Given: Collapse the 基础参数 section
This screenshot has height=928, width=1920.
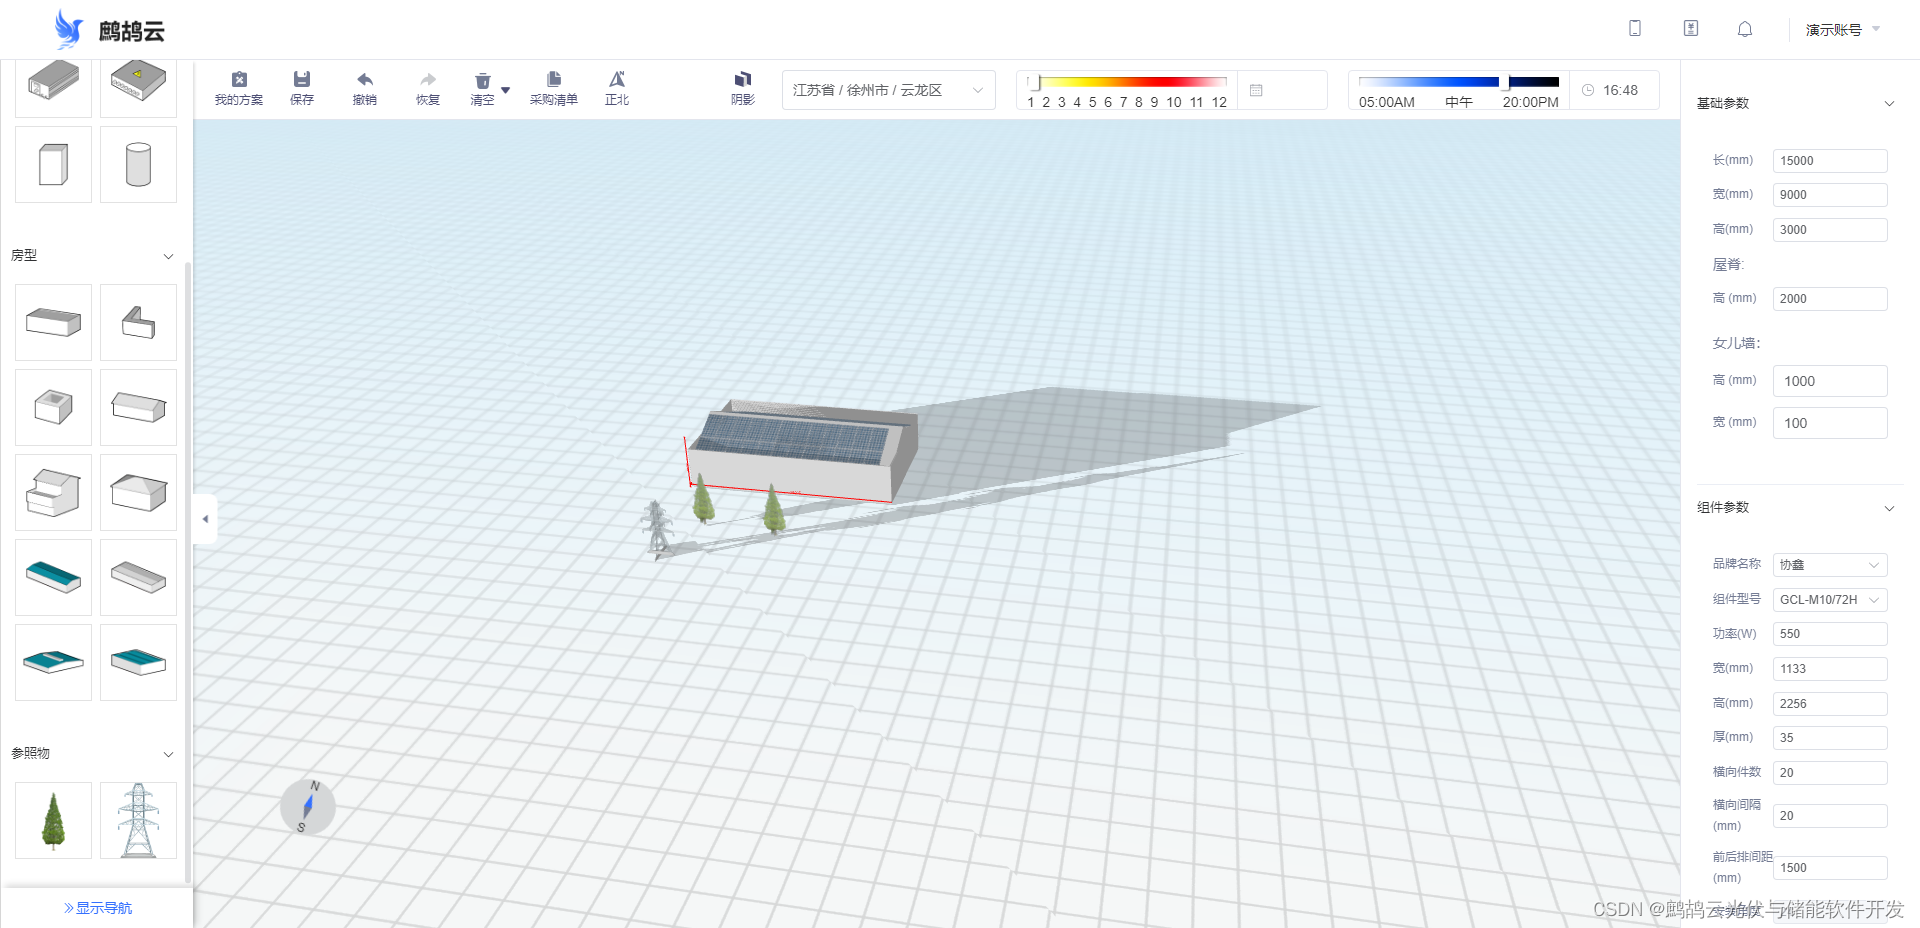Looking at the screenshot, I should pos(1889,103).
